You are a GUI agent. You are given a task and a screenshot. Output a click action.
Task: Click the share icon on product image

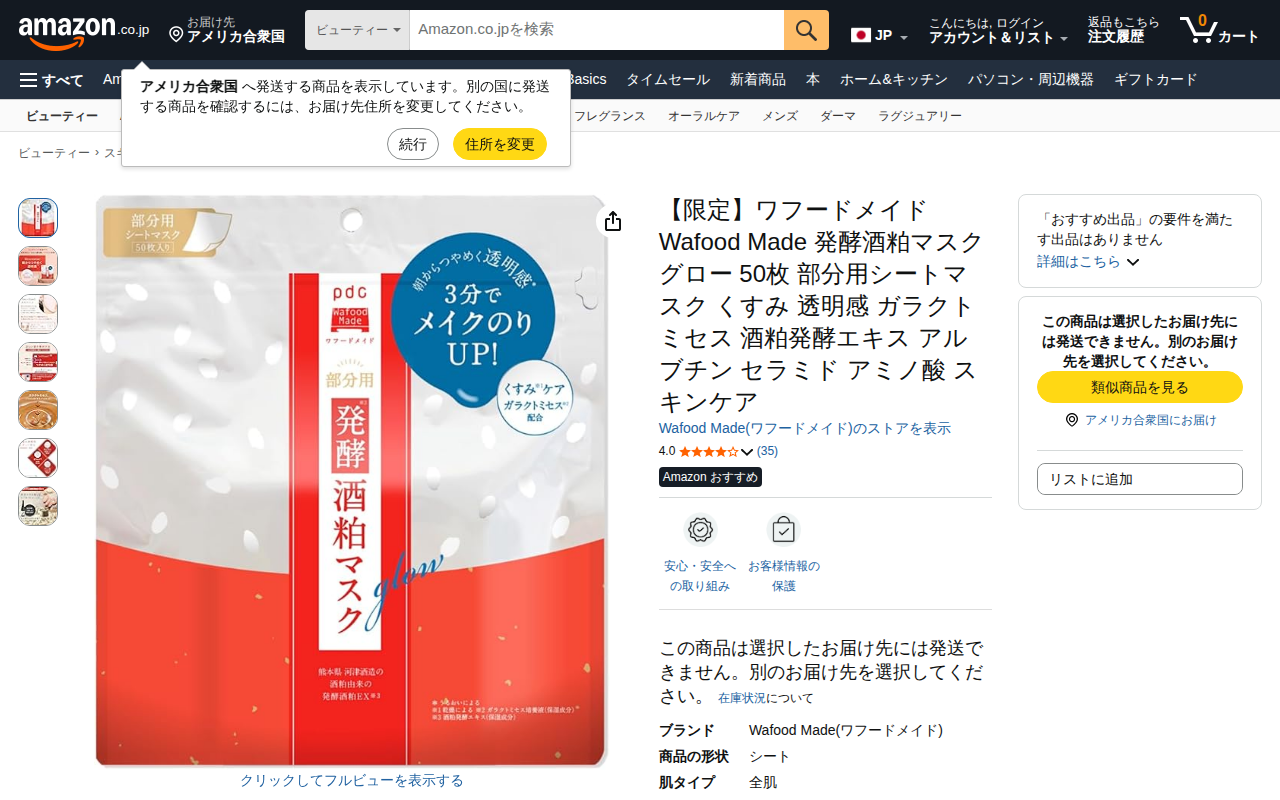pos(613,221)
